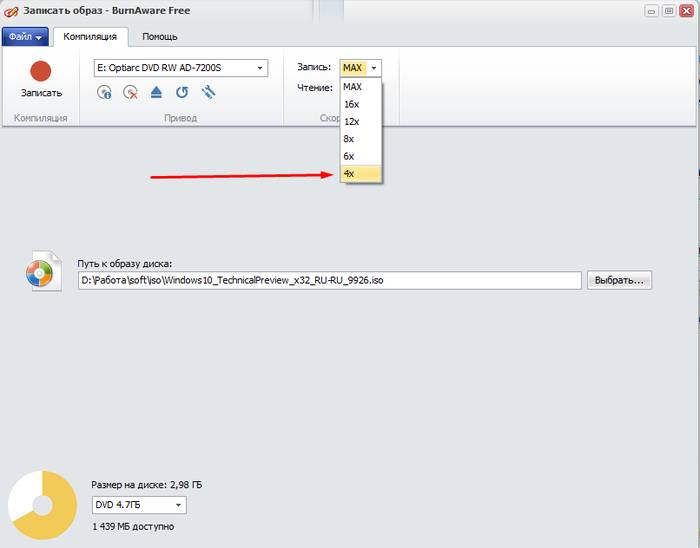Refresh the drive list

(182, 92)
